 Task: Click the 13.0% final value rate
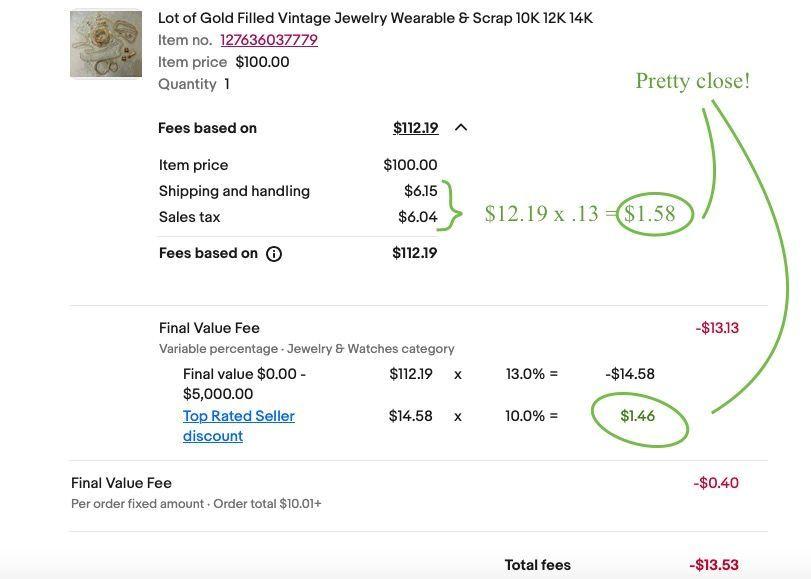(525, 374)
